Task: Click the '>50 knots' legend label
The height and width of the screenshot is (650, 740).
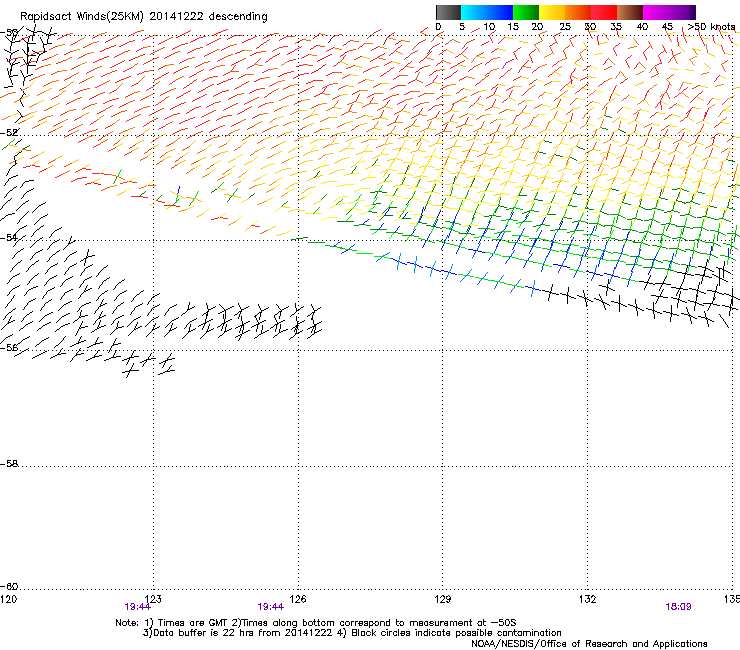Action: click(x=711, y=27)
